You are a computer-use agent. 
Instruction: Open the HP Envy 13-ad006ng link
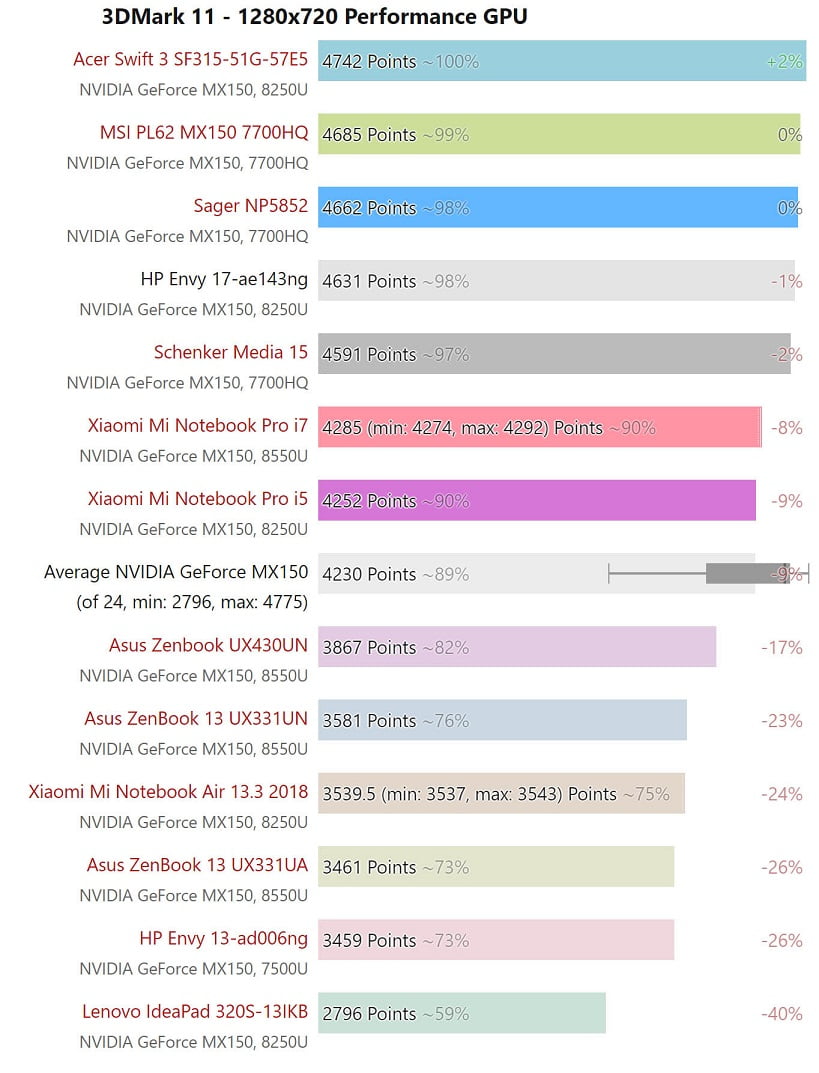click(223, 938)
